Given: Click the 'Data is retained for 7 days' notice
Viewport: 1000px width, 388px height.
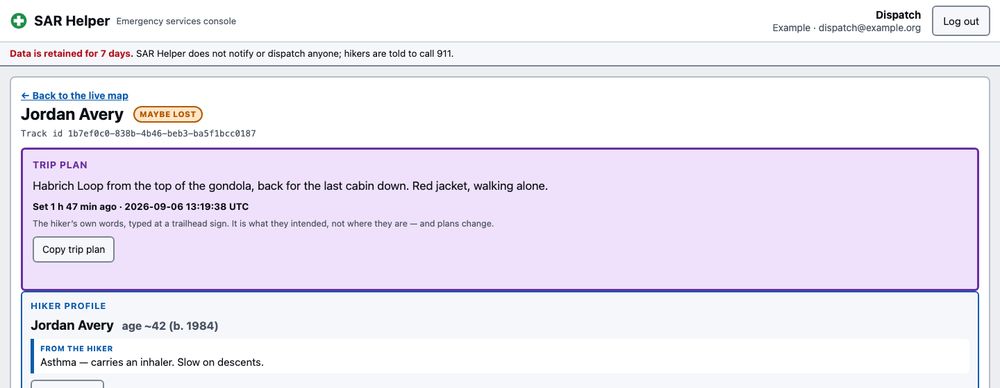Looking at the screenshot, I should click(71, 54).
